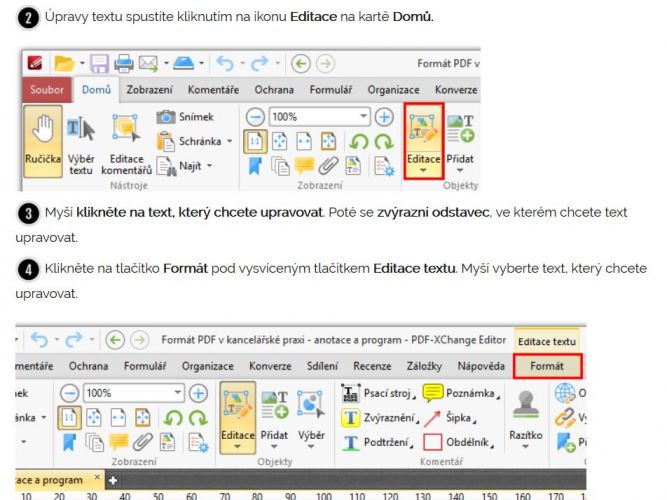
Task: Switch to the Domů tab
Action: 97,90
